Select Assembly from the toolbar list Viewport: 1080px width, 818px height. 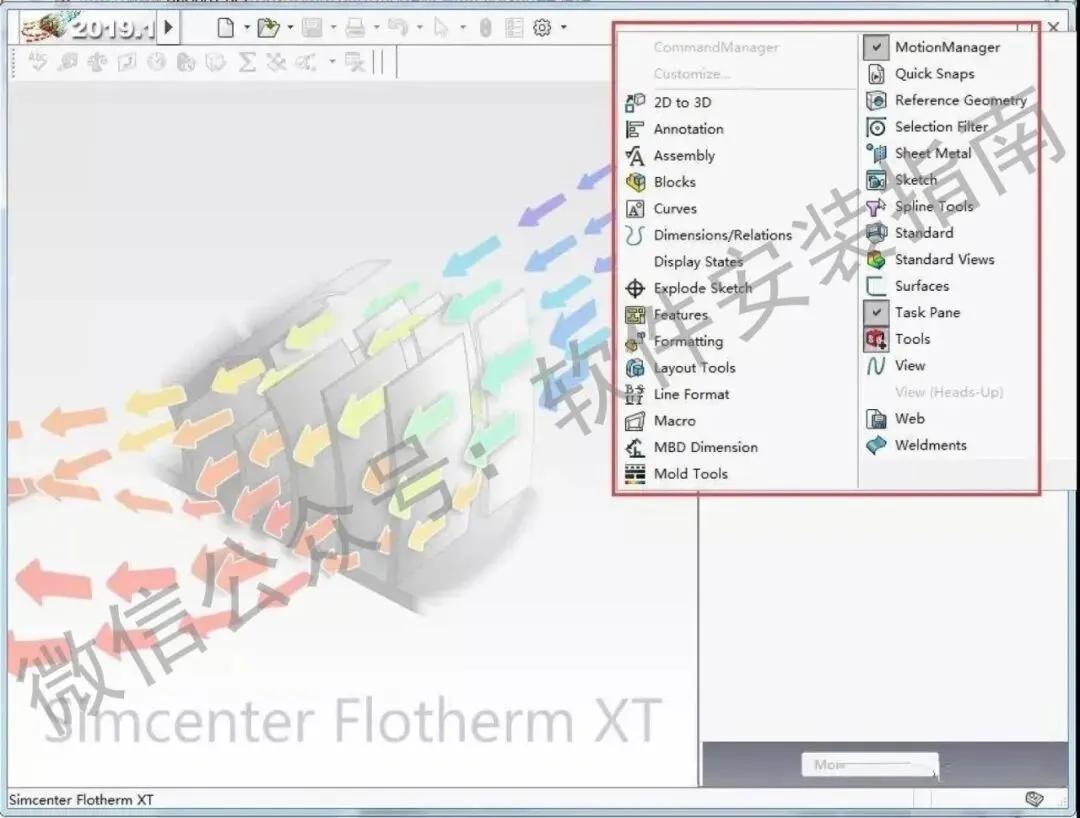coord(684,156)
